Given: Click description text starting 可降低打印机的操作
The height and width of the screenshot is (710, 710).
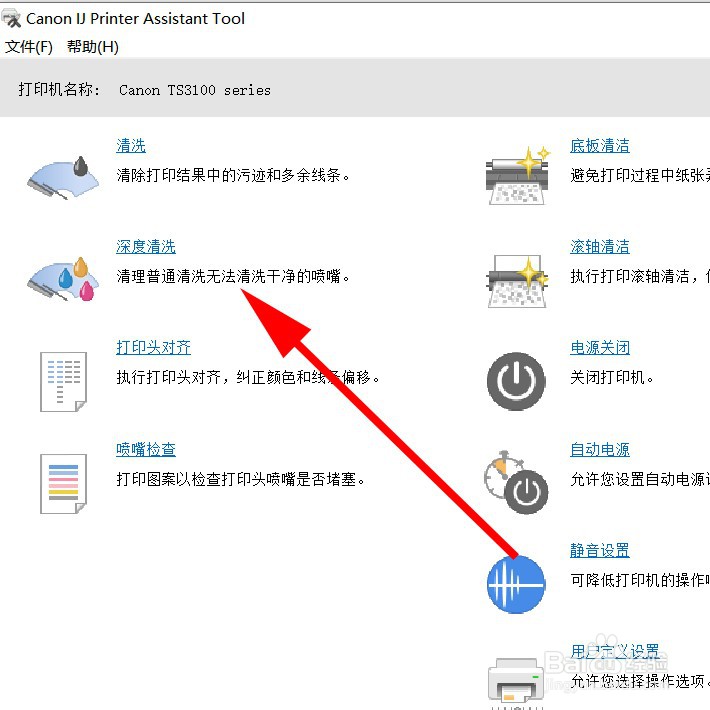Looking at the screenshot, I should pos(640,580).
